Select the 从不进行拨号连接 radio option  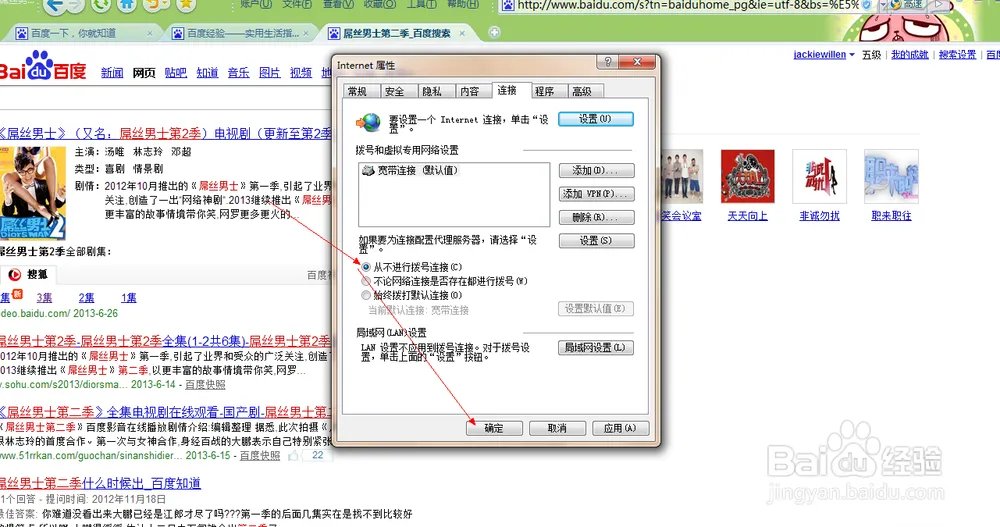click(x=366, y=267)
